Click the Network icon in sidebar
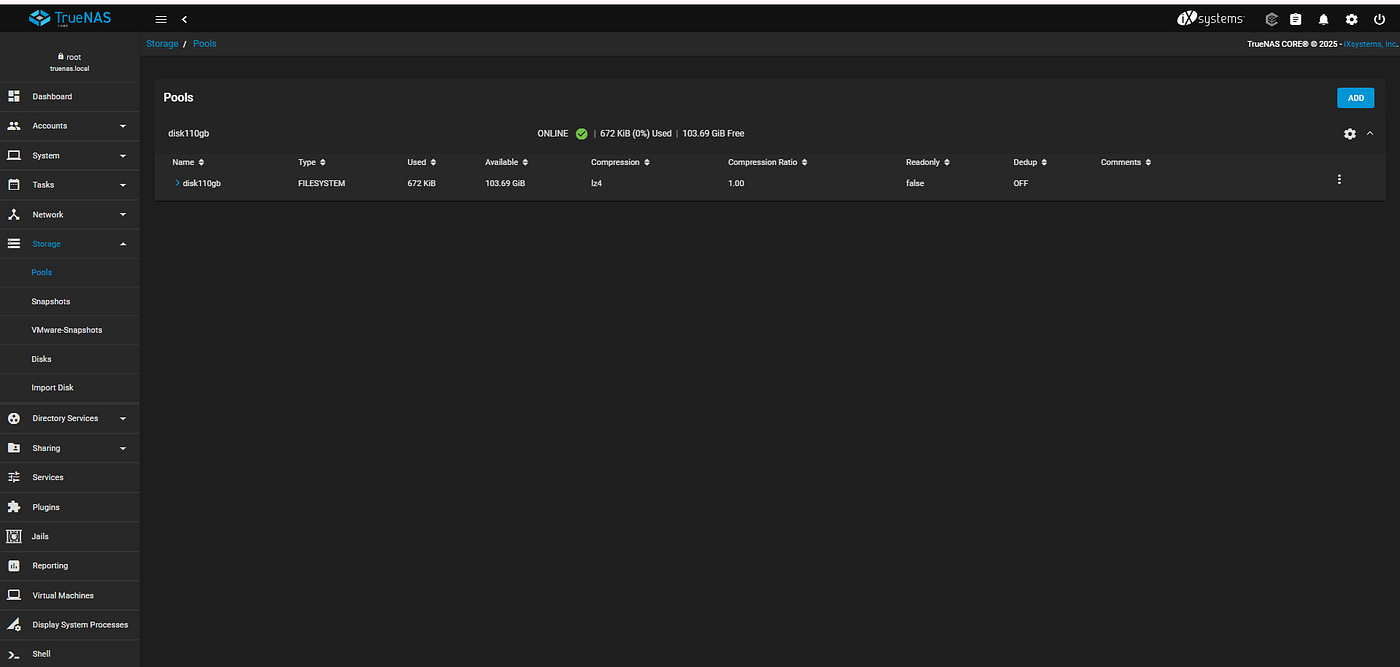Image resolution: width=1400 pixels, height=667 pixels. 14,214
